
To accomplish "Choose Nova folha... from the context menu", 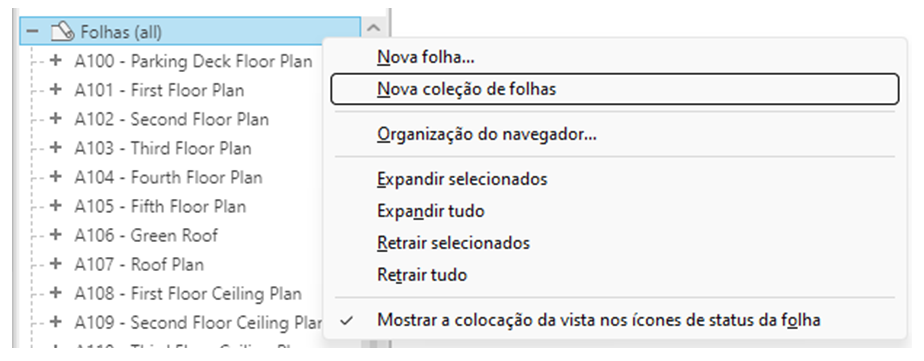I will [x=426, y=57].
